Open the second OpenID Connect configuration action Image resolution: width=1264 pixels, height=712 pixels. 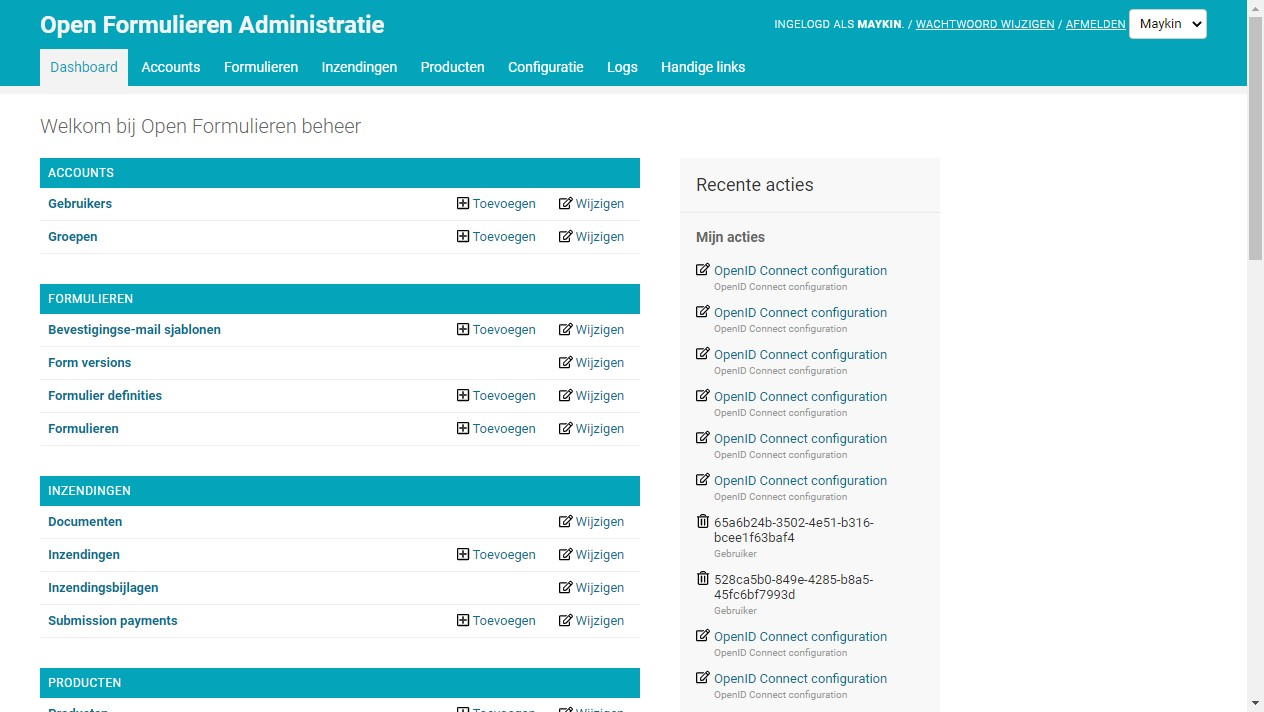pyautogui.click(x=800, y=312)
